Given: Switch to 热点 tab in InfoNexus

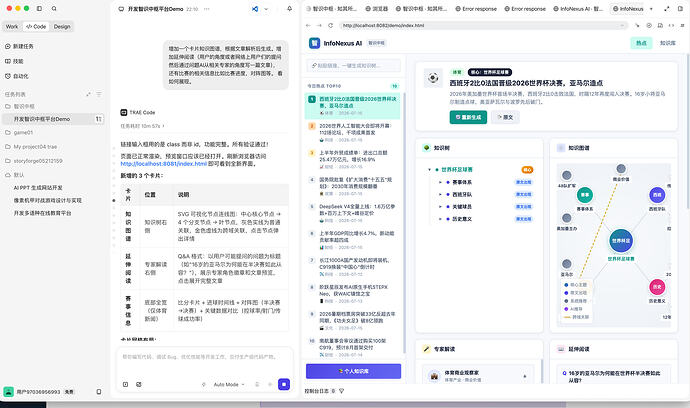Looking at the screenshot, I should coord(641,43).
